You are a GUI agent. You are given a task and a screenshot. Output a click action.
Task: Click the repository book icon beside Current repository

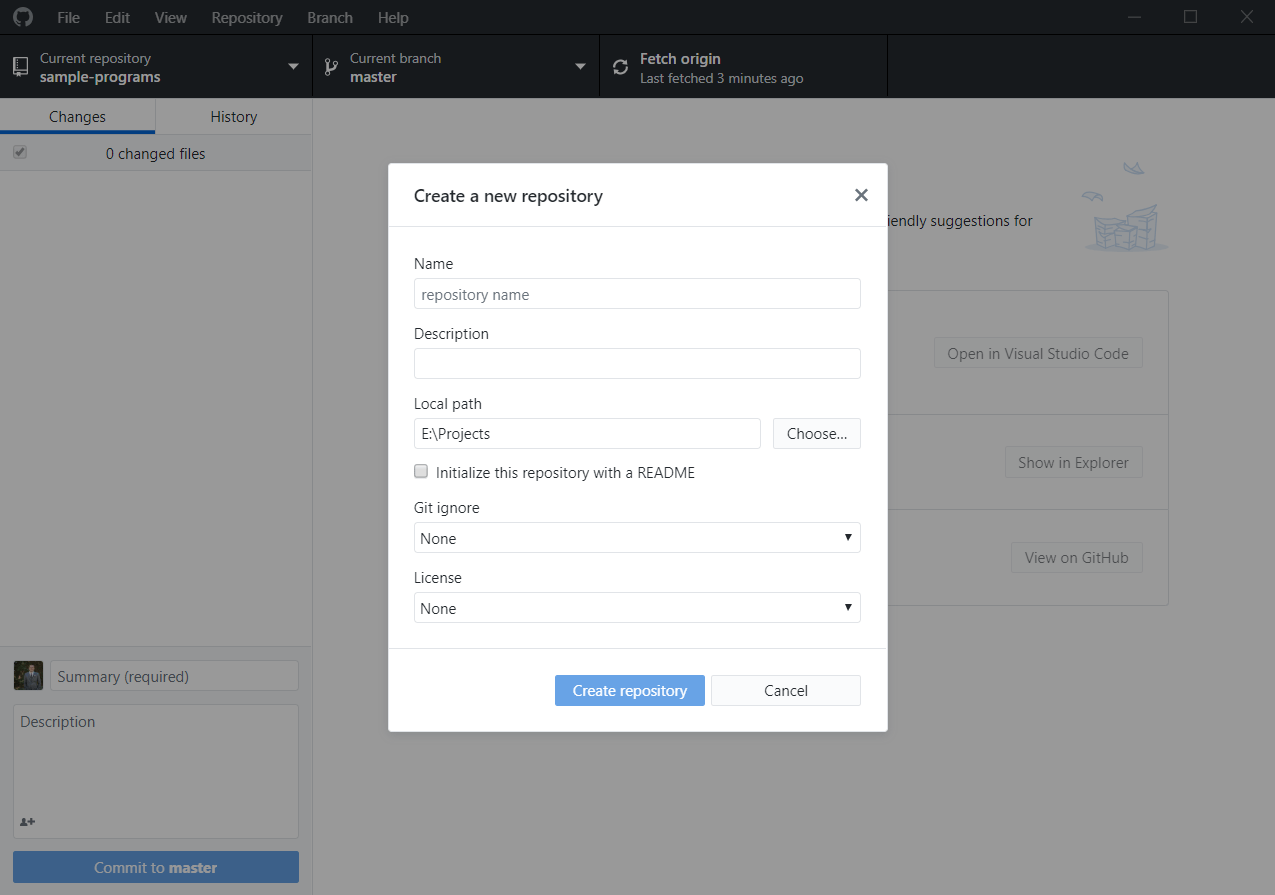tap(20, 66)
